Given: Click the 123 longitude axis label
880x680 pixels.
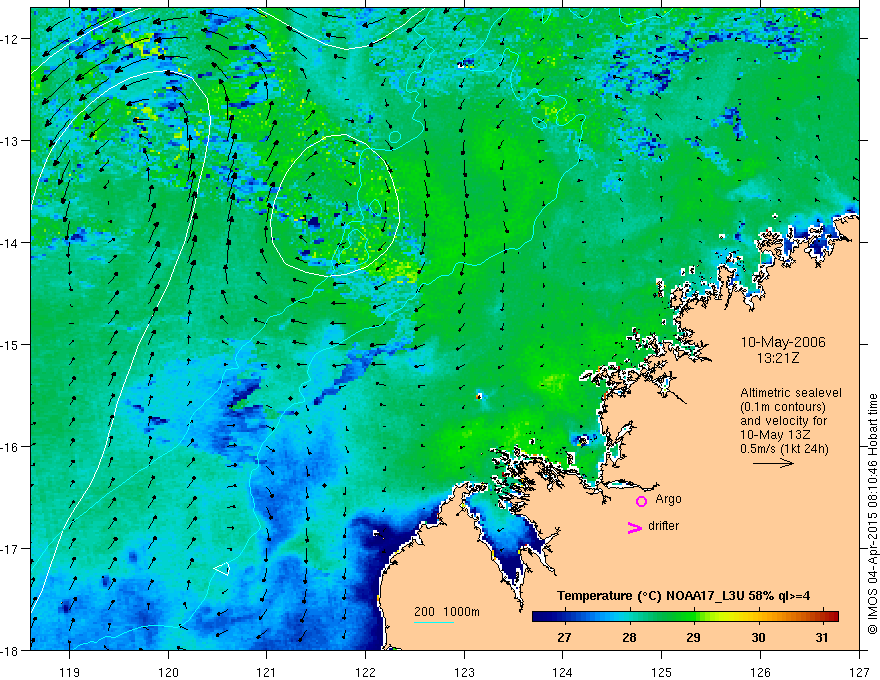Looking at the screenshot, I should [x=464, y=673].
